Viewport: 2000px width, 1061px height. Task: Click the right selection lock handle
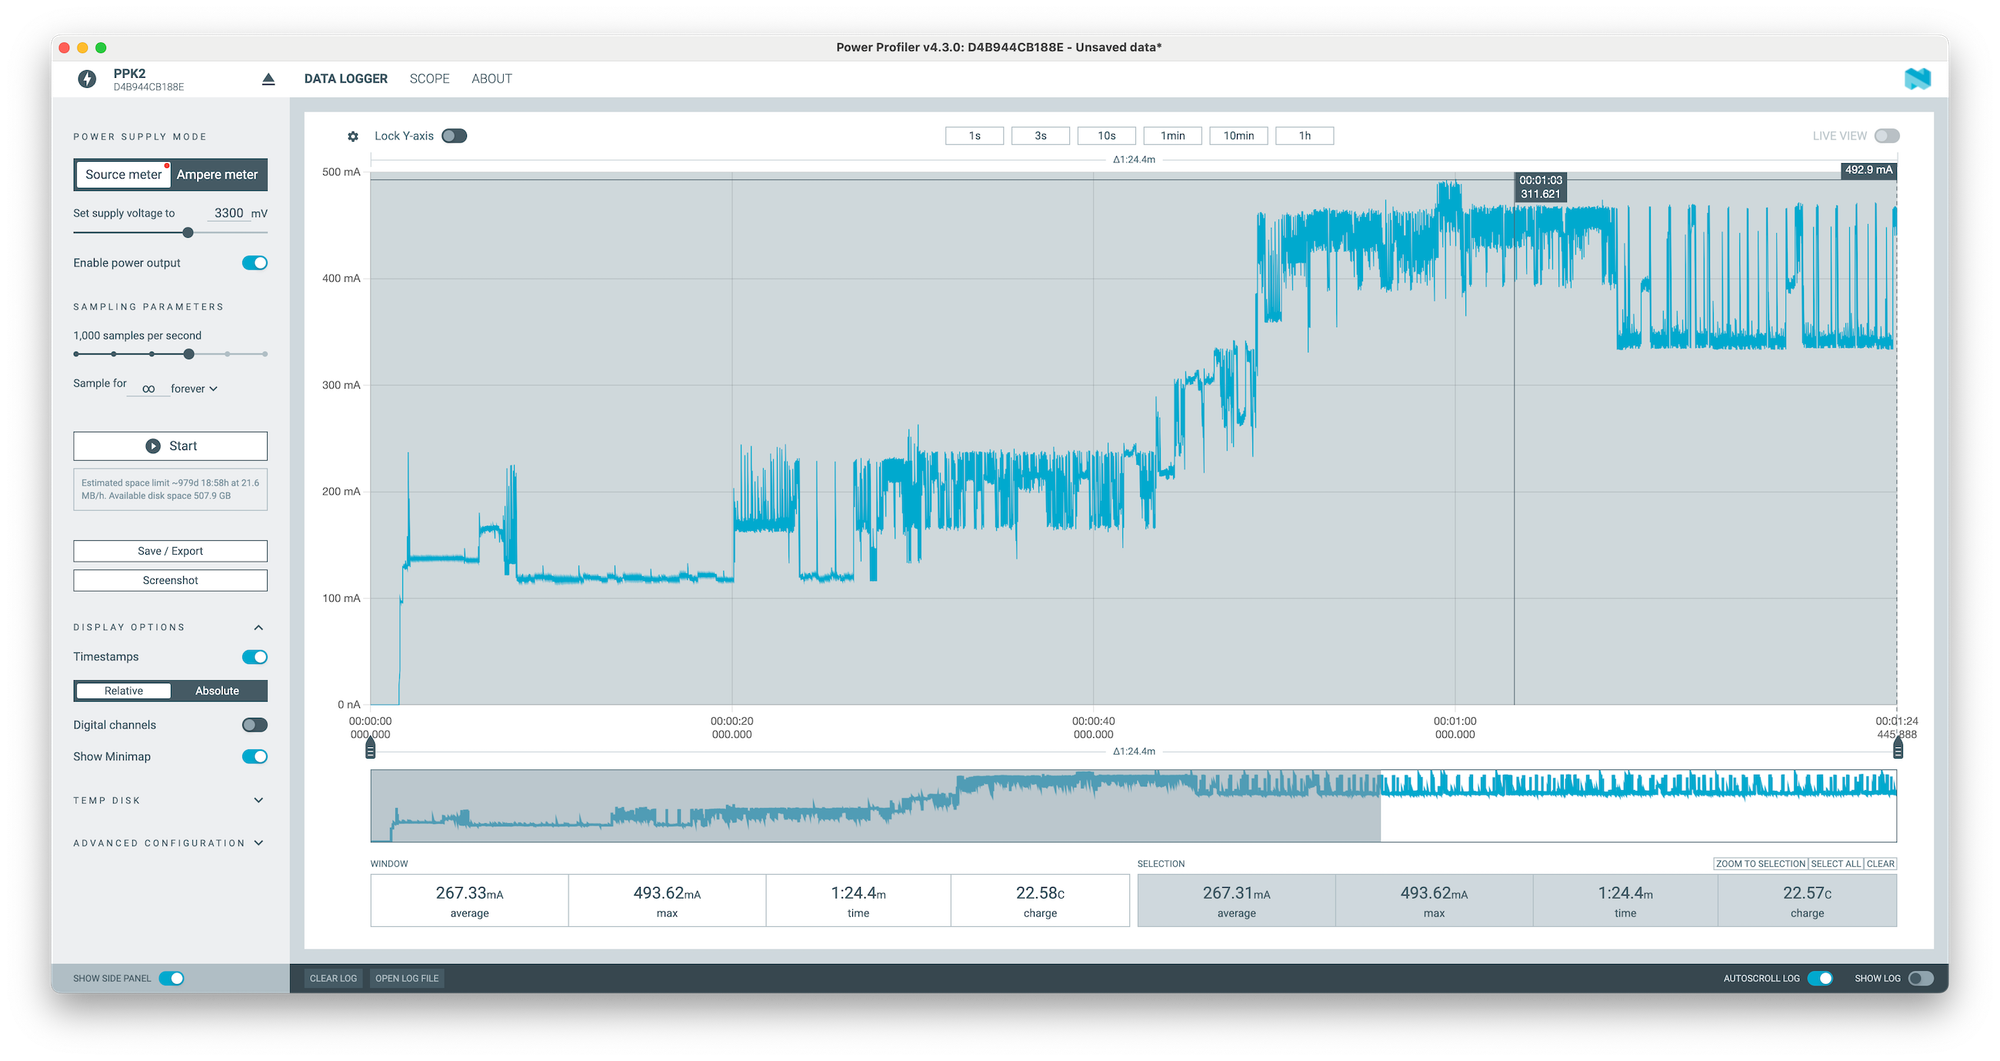(x=1897, y=749)
